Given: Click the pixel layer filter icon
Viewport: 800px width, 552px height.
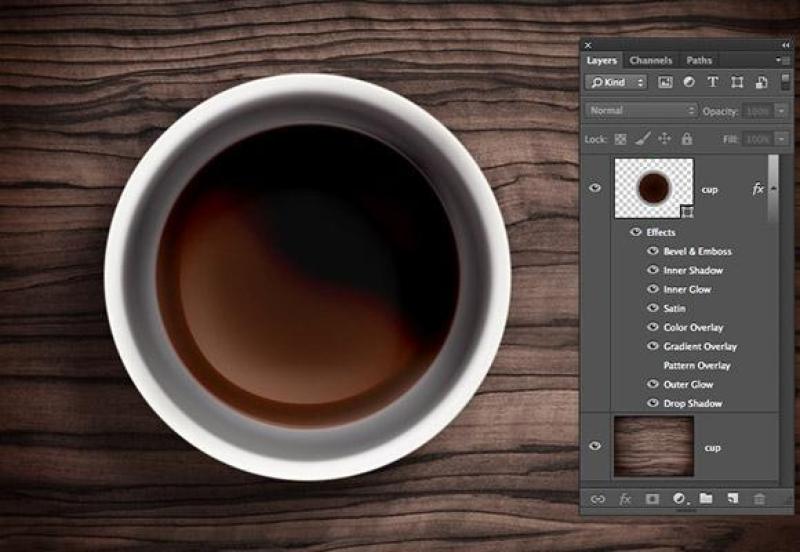Looking at the screenshot, I should click(665, 82).
